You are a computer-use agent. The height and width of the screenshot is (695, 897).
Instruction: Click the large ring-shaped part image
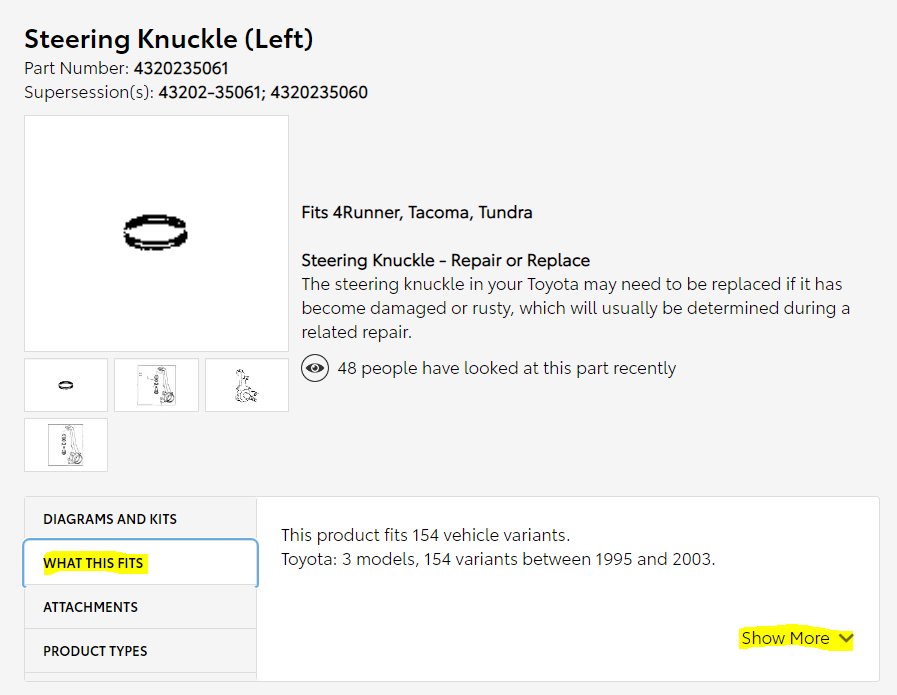[156, 233]
